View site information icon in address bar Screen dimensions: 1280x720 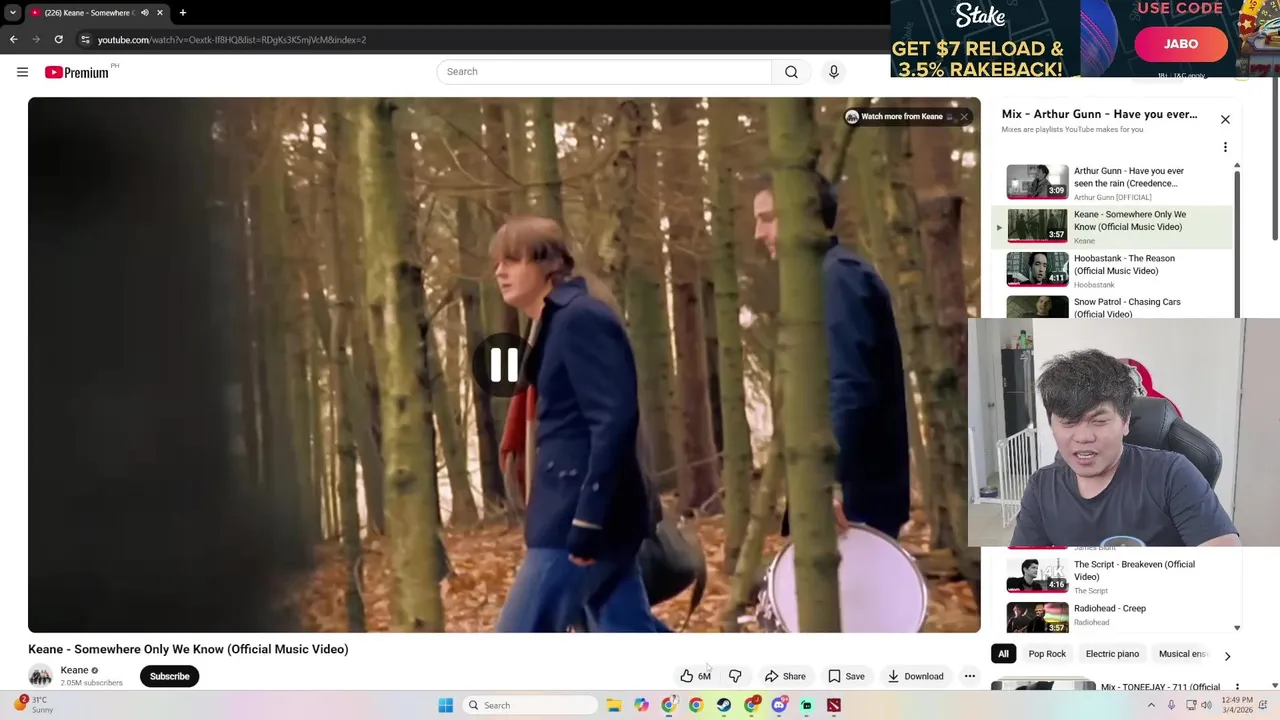click(x=86, y=40)
